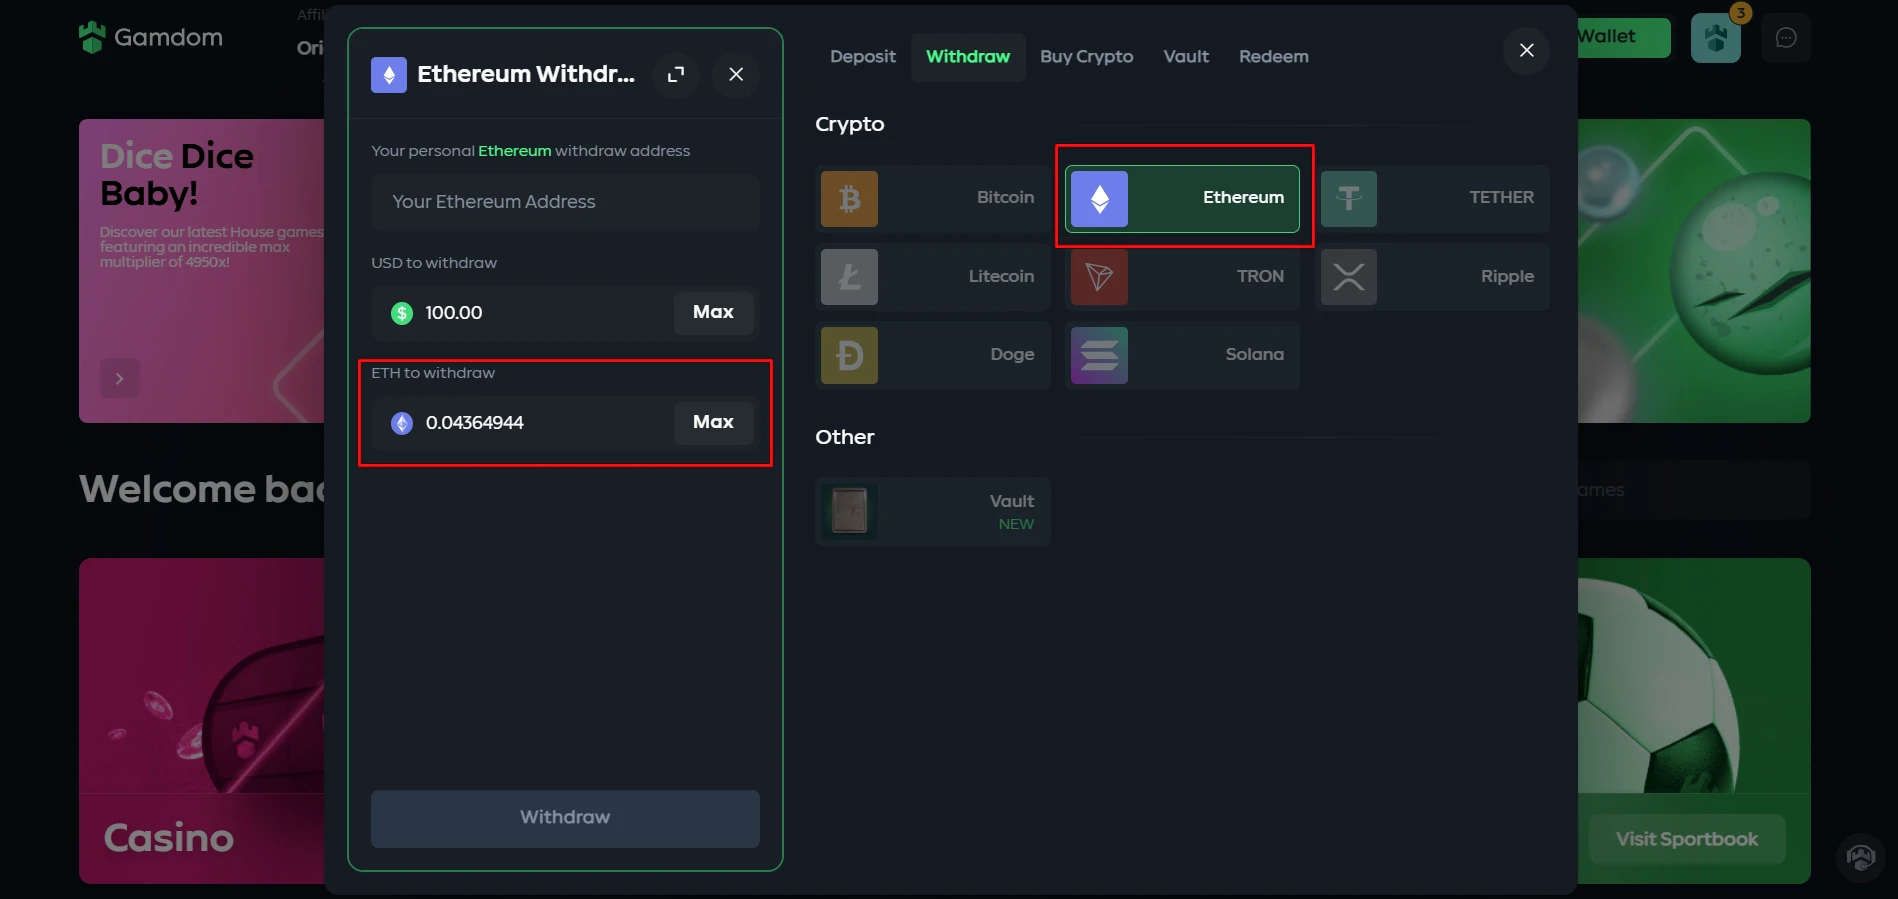Viewport: 1898px width, 899px height.
Task: Click the USD amount field showing 100.00
Action: click(530, 313)
